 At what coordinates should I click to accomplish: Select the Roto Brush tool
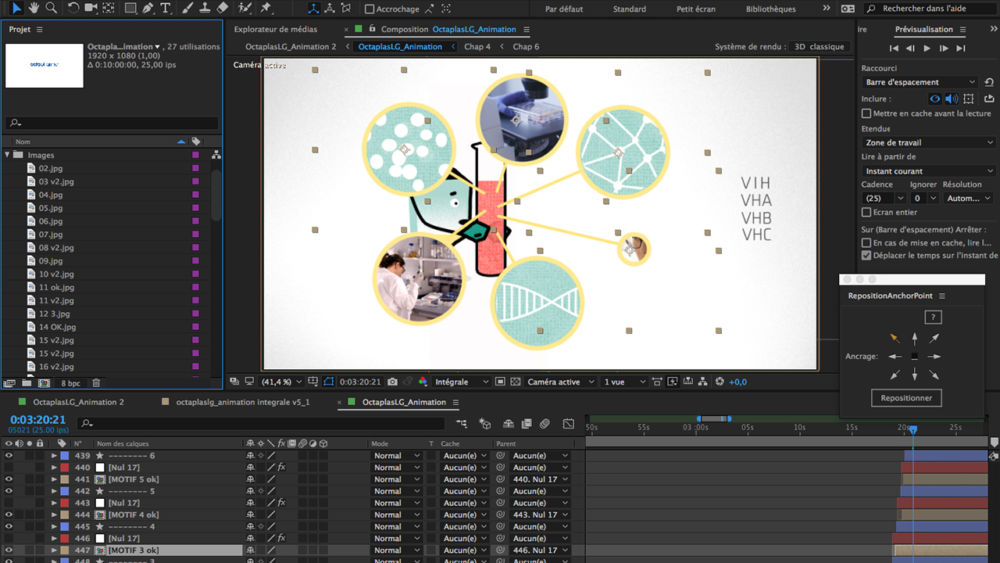tap(245, 8)
